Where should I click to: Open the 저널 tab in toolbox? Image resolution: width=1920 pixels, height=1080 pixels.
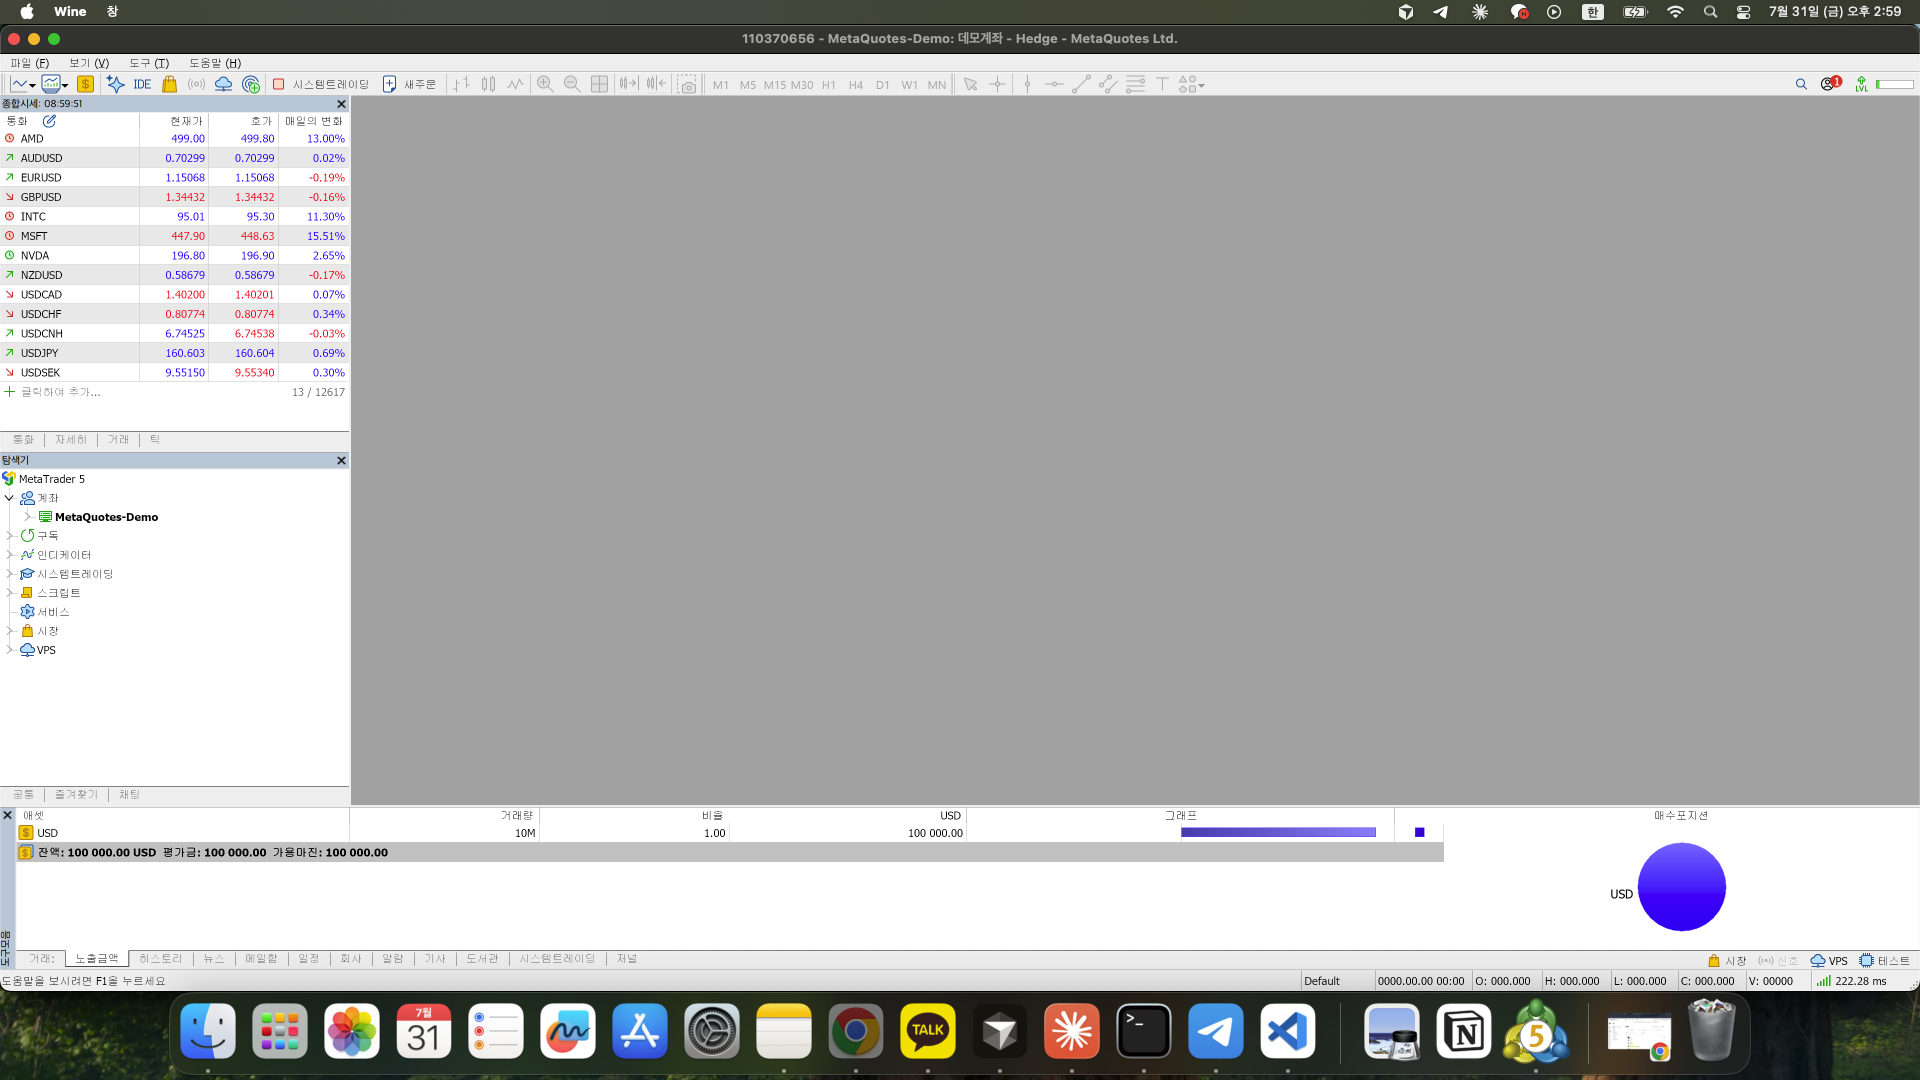coord(627,959)
